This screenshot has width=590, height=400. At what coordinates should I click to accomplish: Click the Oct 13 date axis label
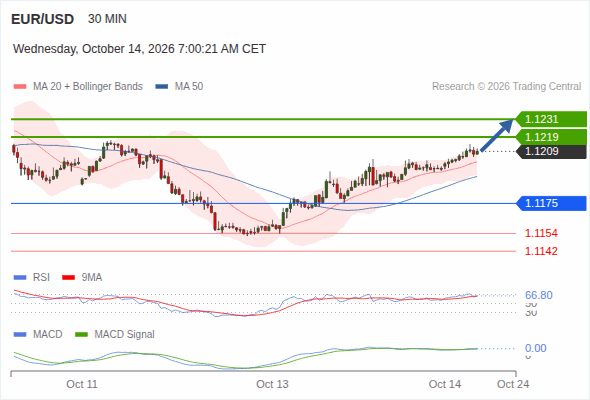(272, 384)
